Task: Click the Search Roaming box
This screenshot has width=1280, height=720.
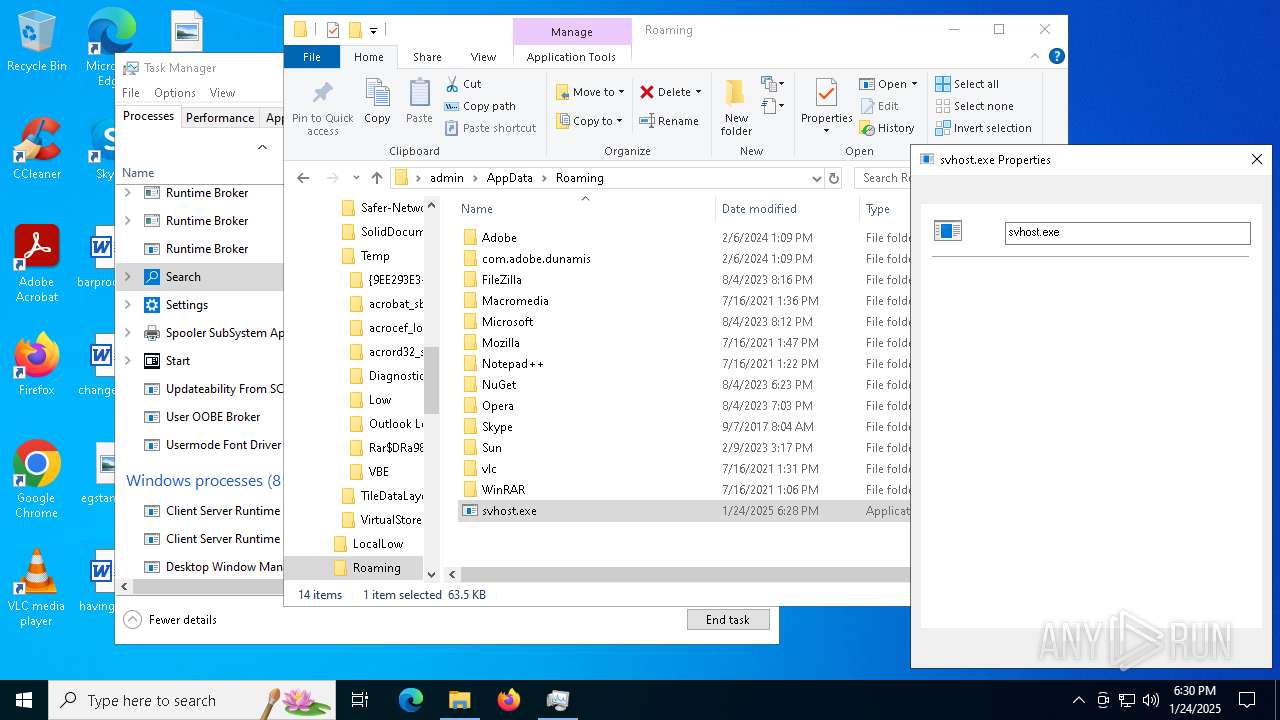Action: pyautogui.click(x=885, y=178)
